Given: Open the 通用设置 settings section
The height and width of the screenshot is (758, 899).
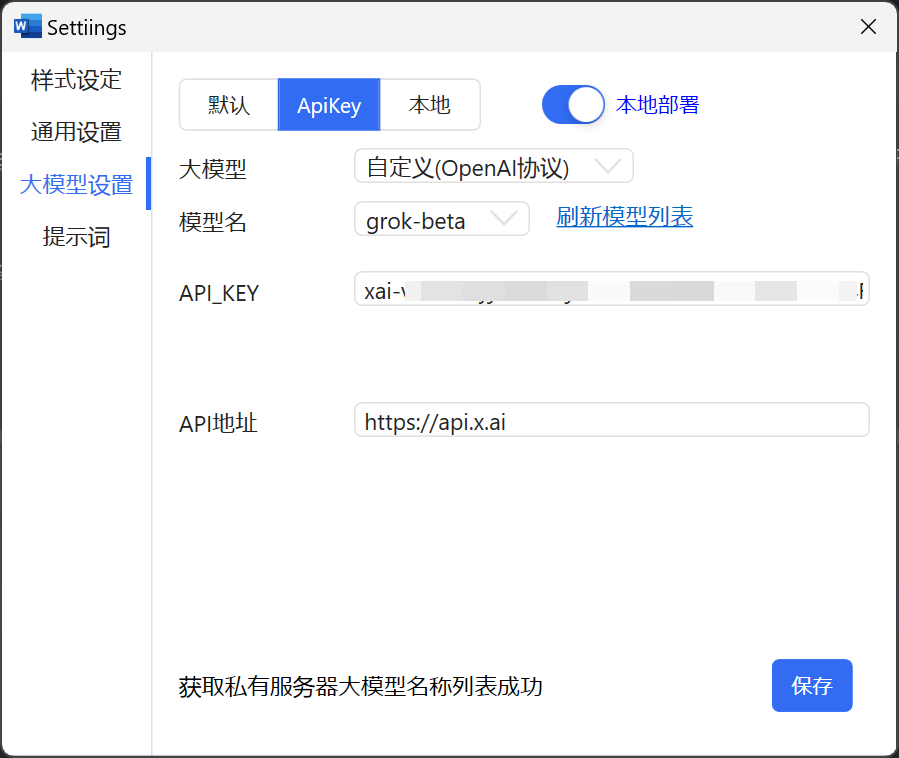Looking at the screenshot, I should (x=76, y=132).
